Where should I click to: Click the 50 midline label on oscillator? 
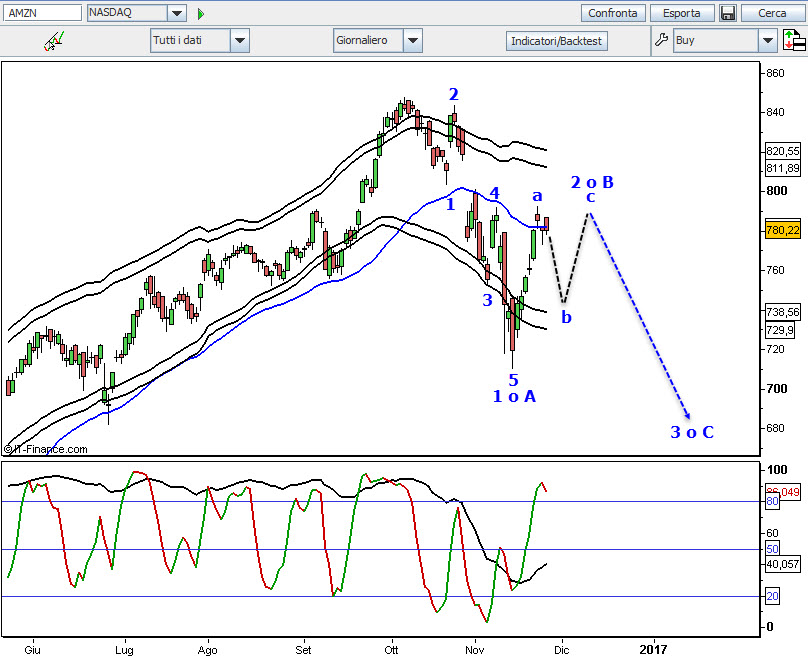(772, 549)
